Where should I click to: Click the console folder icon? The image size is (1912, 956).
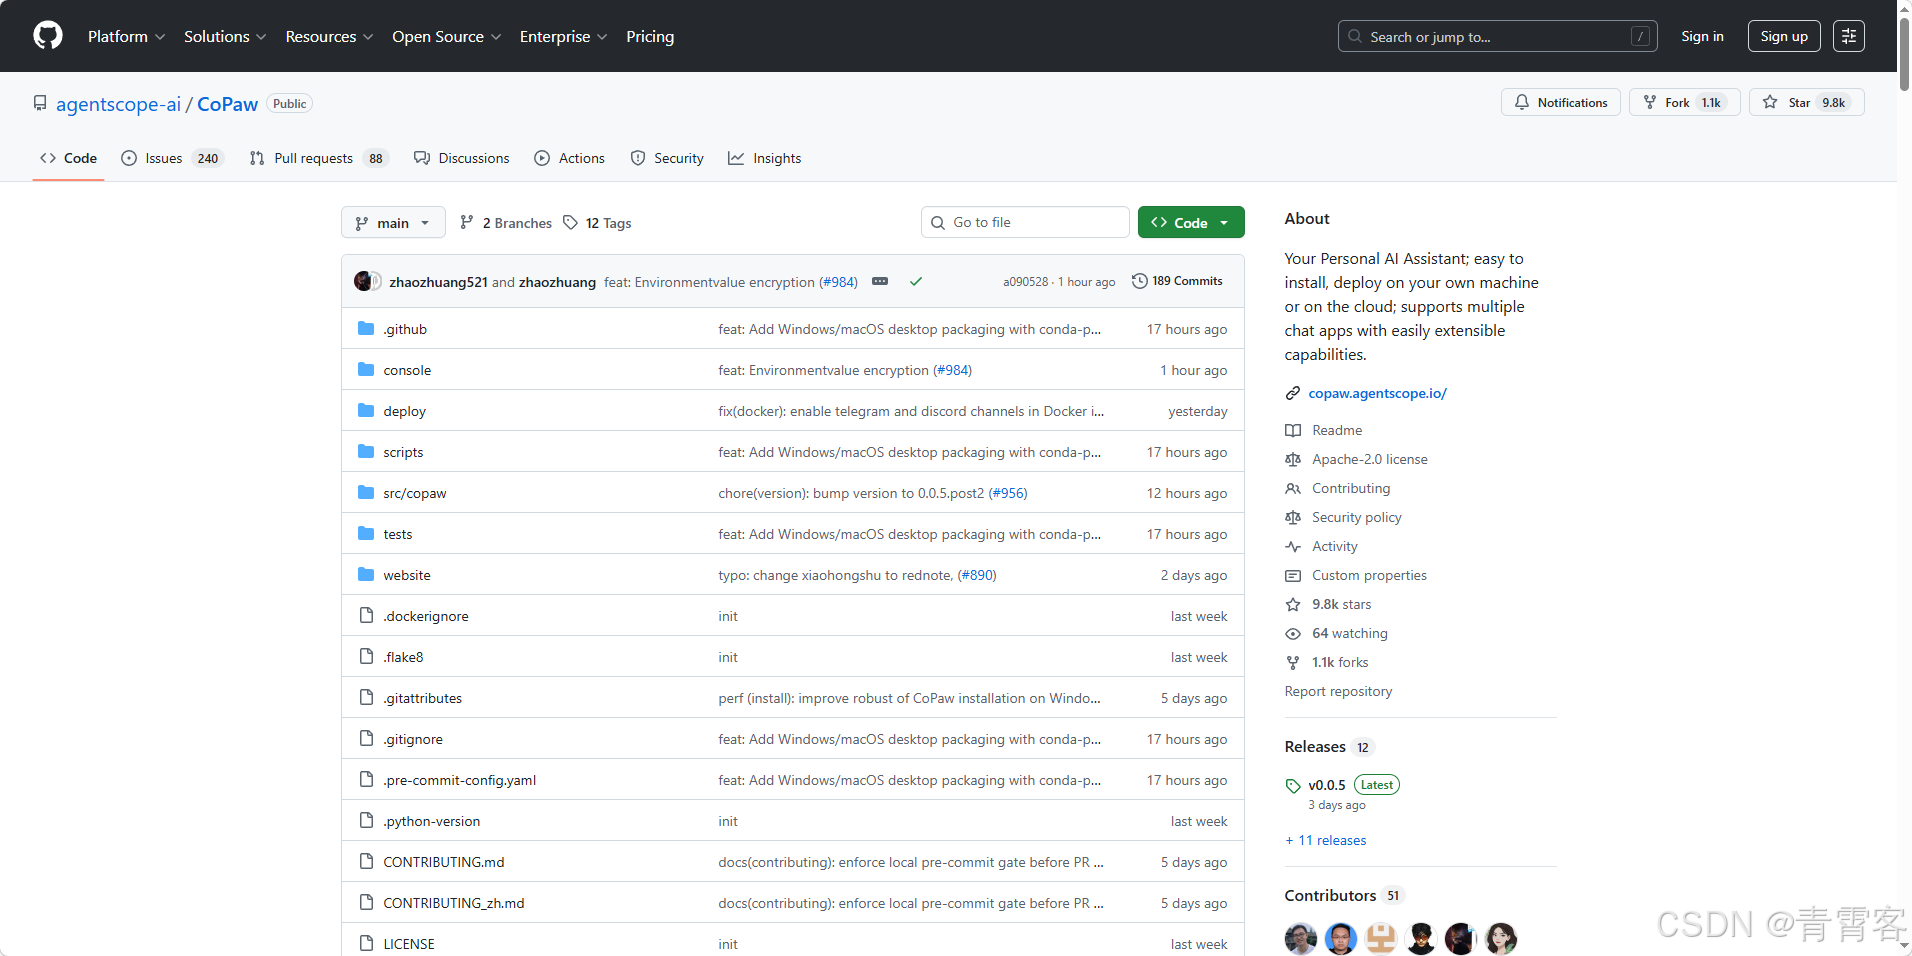tap(366, 370)
